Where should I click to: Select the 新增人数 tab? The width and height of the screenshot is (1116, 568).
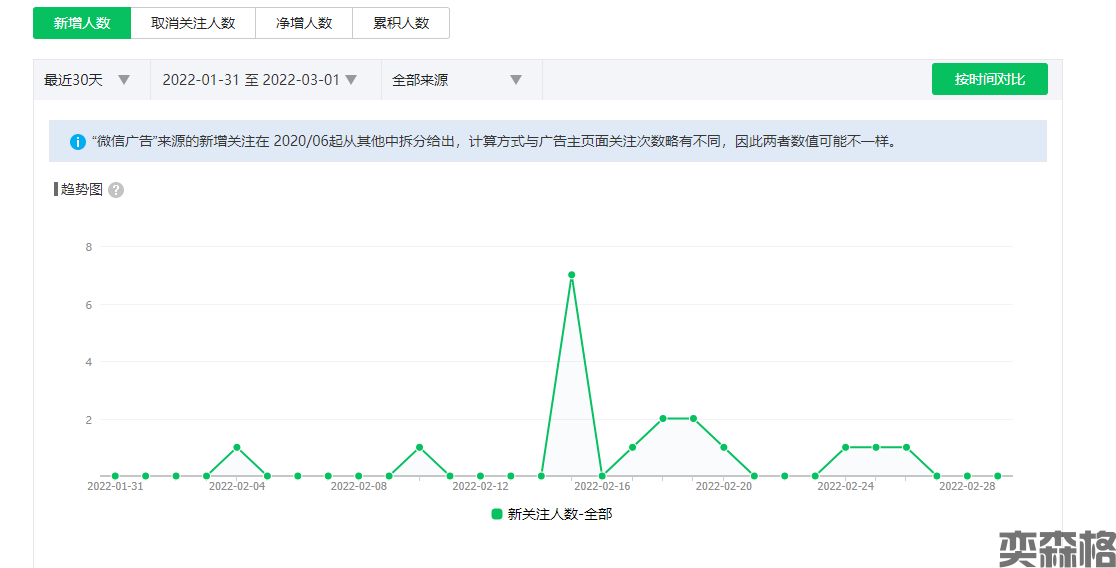pyautogui.click(x=82, y=23)
